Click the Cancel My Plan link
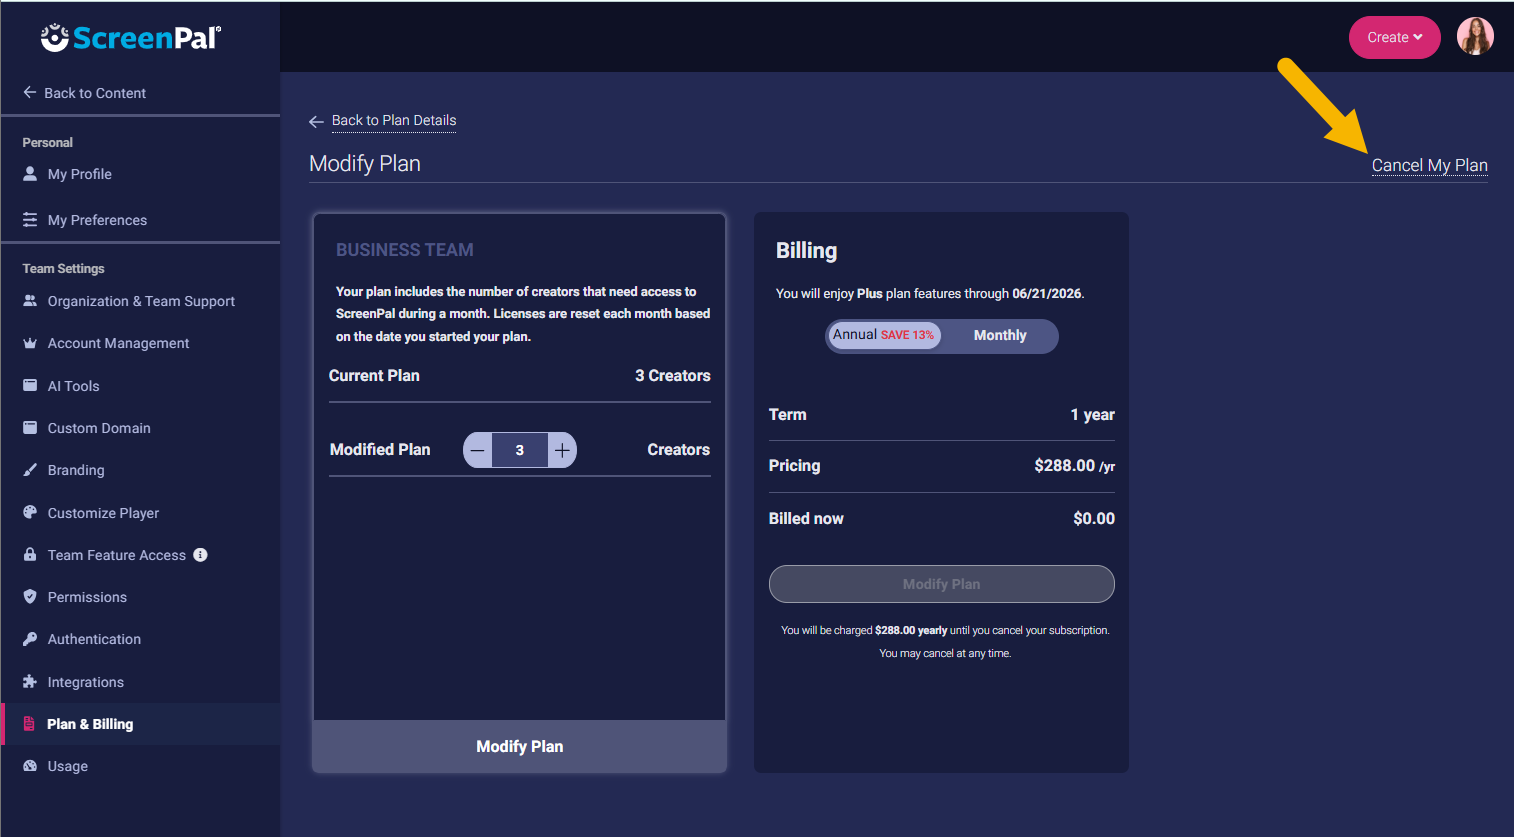 1429,166
